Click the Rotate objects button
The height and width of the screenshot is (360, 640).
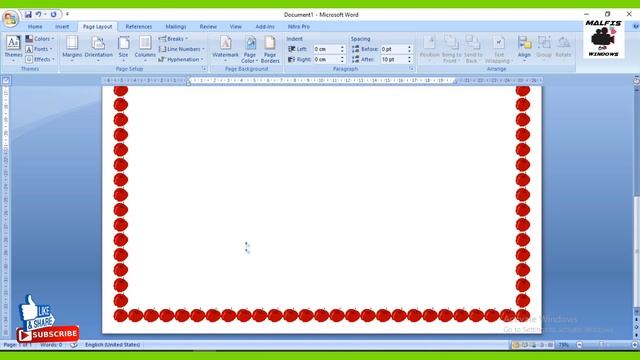coord(563,48)
